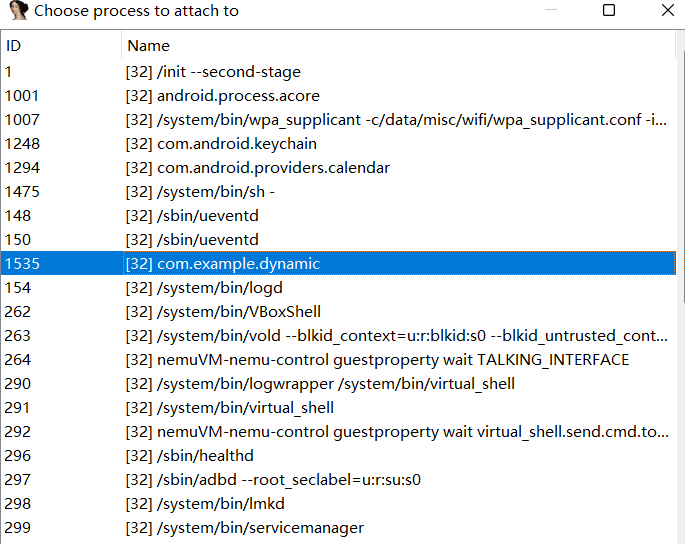Click process ID 154 cell

pyautogui.click(x=18, y=288)
